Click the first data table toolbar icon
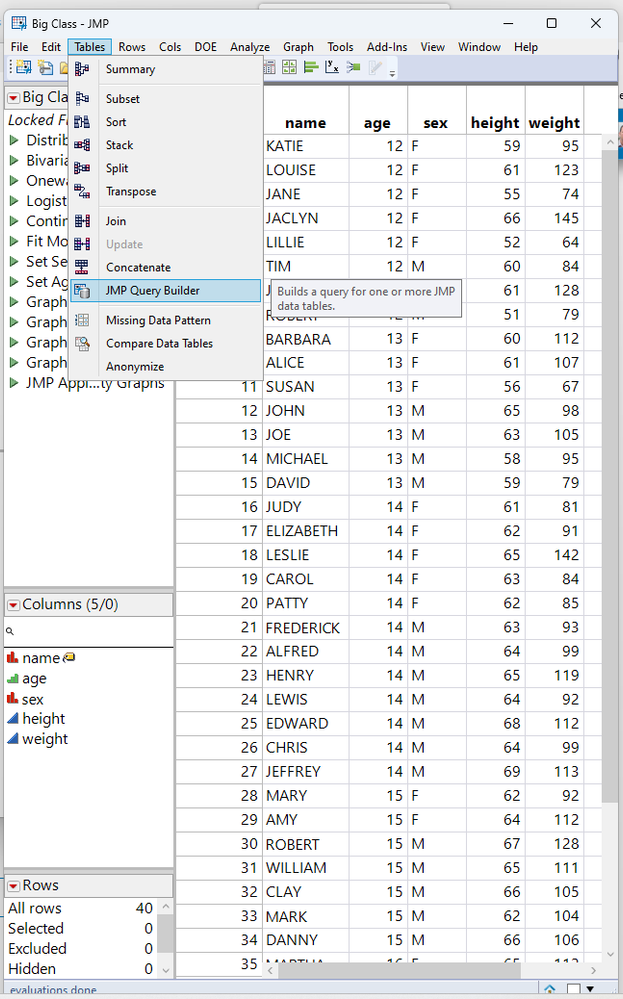This screenshot has height=999, width=623. 24,68
